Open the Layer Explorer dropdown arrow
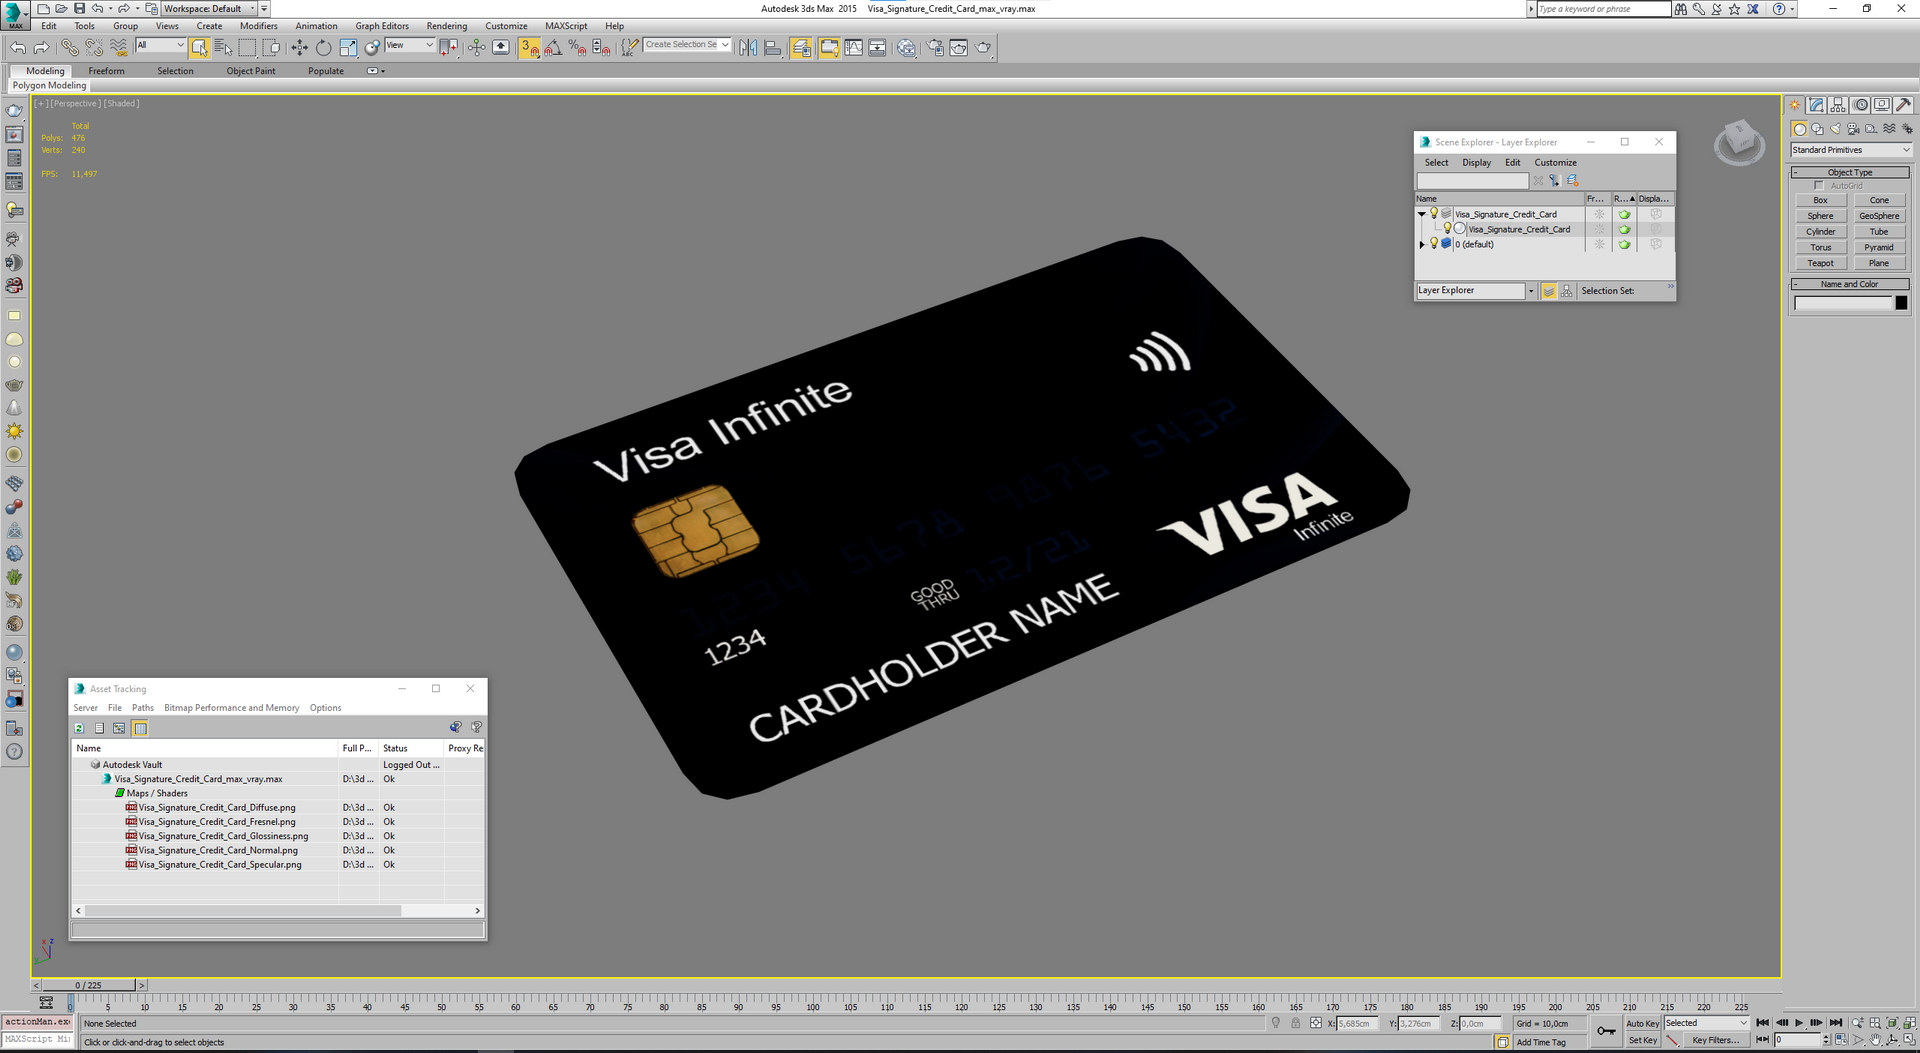 1530,291
